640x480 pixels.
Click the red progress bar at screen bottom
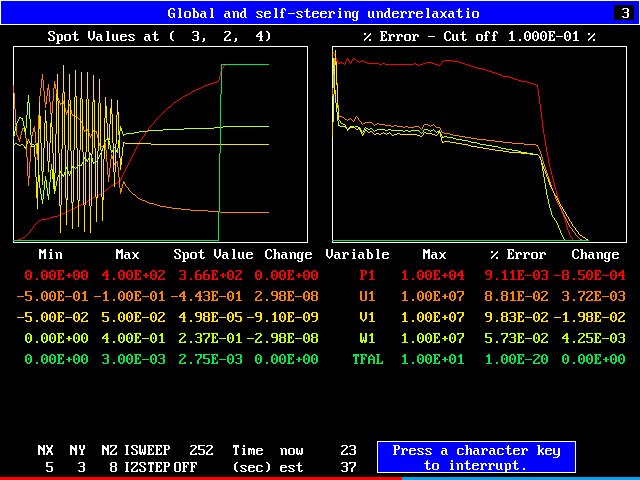pyautogui.click(x=200, y=477)
